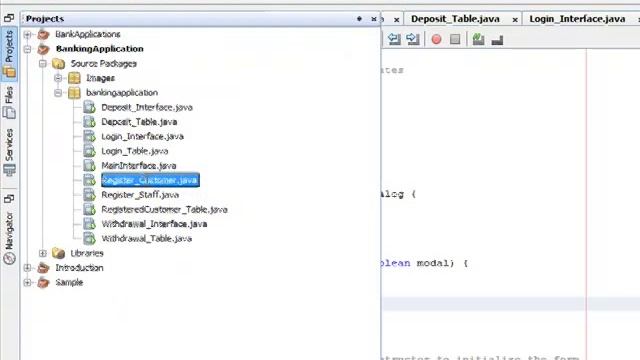Screen dimensions: 640x360
Task: Select Login_Interface.java in the tree
Action: [142, 136]
